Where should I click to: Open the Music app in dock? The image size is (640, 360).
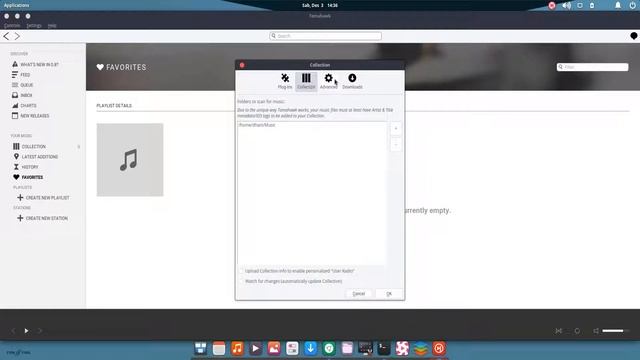[237, 348]
